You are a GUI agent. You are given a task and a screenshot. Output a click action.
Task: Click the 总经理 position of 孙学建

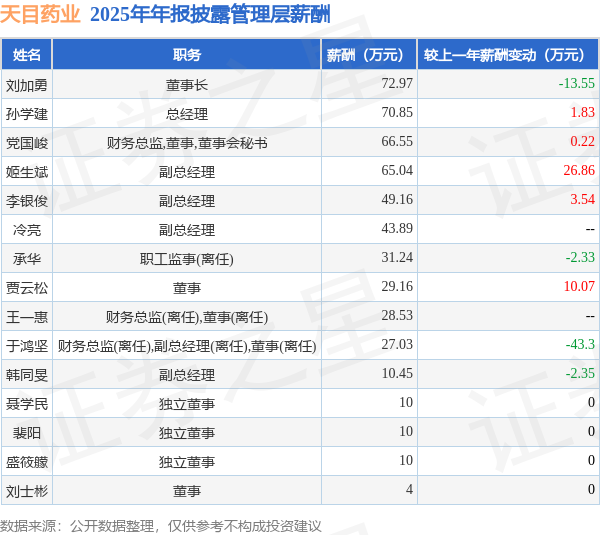[187, 113]
